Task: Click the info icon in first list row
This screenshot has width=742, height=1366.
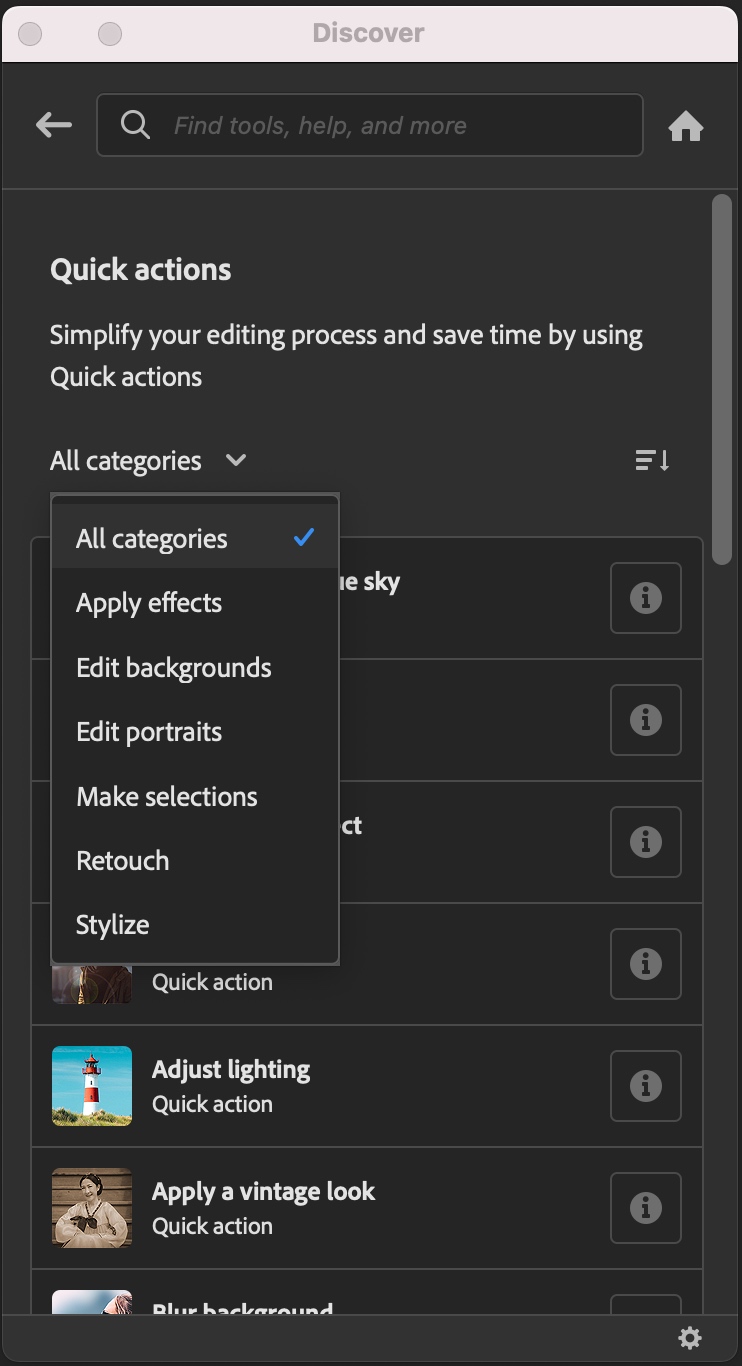Action: pos(645,598)
